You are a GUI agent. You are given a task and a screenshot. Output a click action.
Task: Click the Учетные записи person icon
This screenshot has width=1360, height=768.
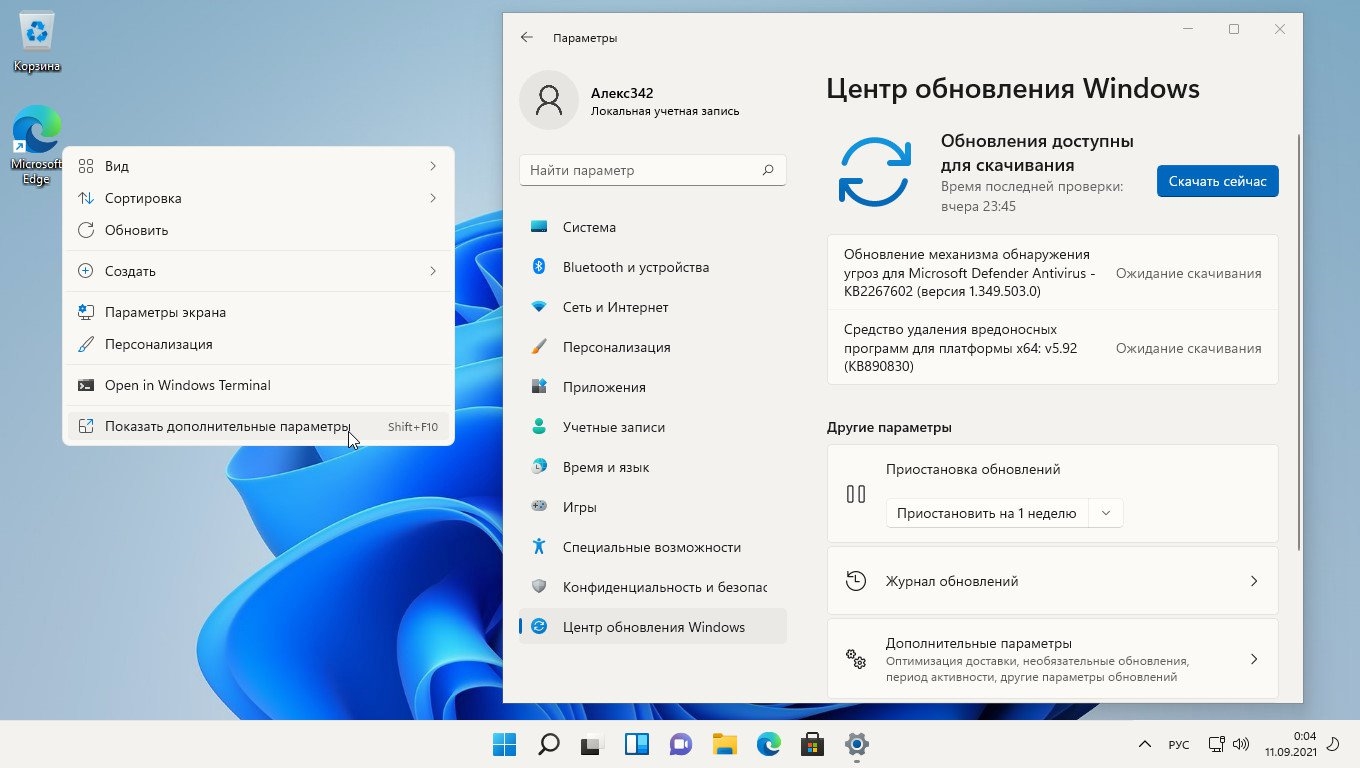click(539, 427)
